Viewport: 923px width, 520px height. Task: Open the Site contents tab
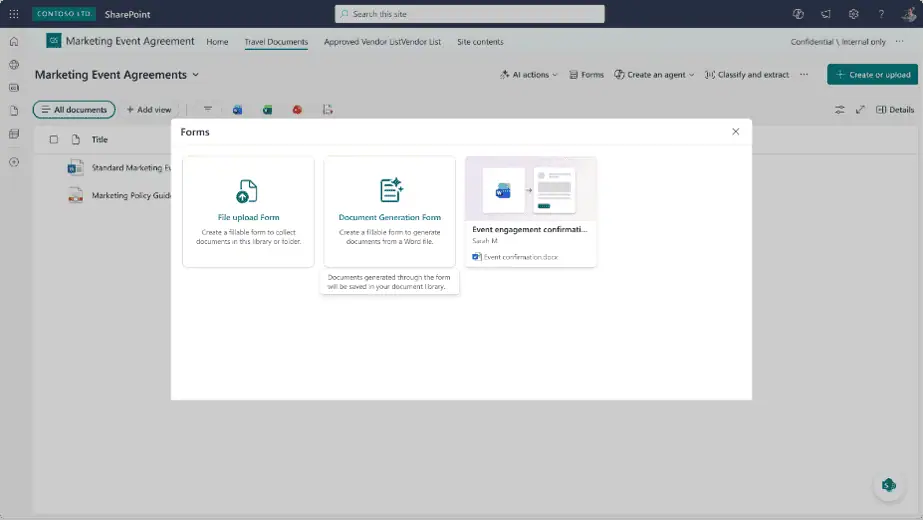480,42
